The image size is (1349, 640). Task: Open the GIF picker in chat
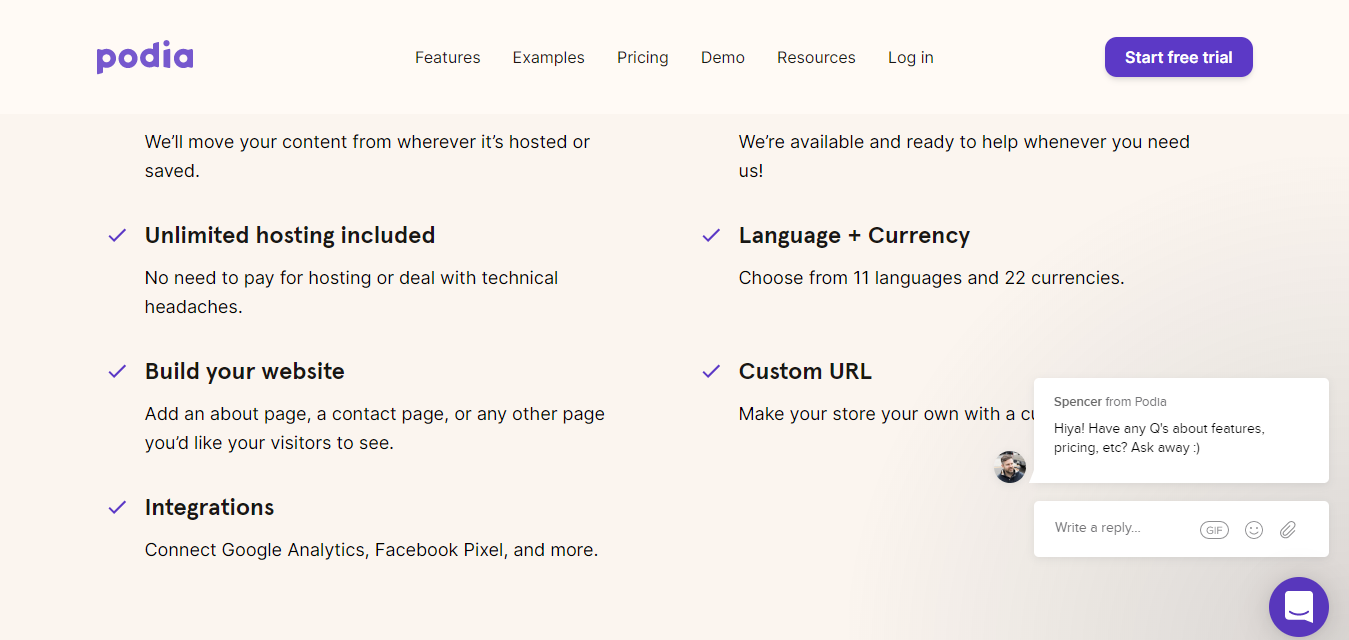click(1213, 530)
